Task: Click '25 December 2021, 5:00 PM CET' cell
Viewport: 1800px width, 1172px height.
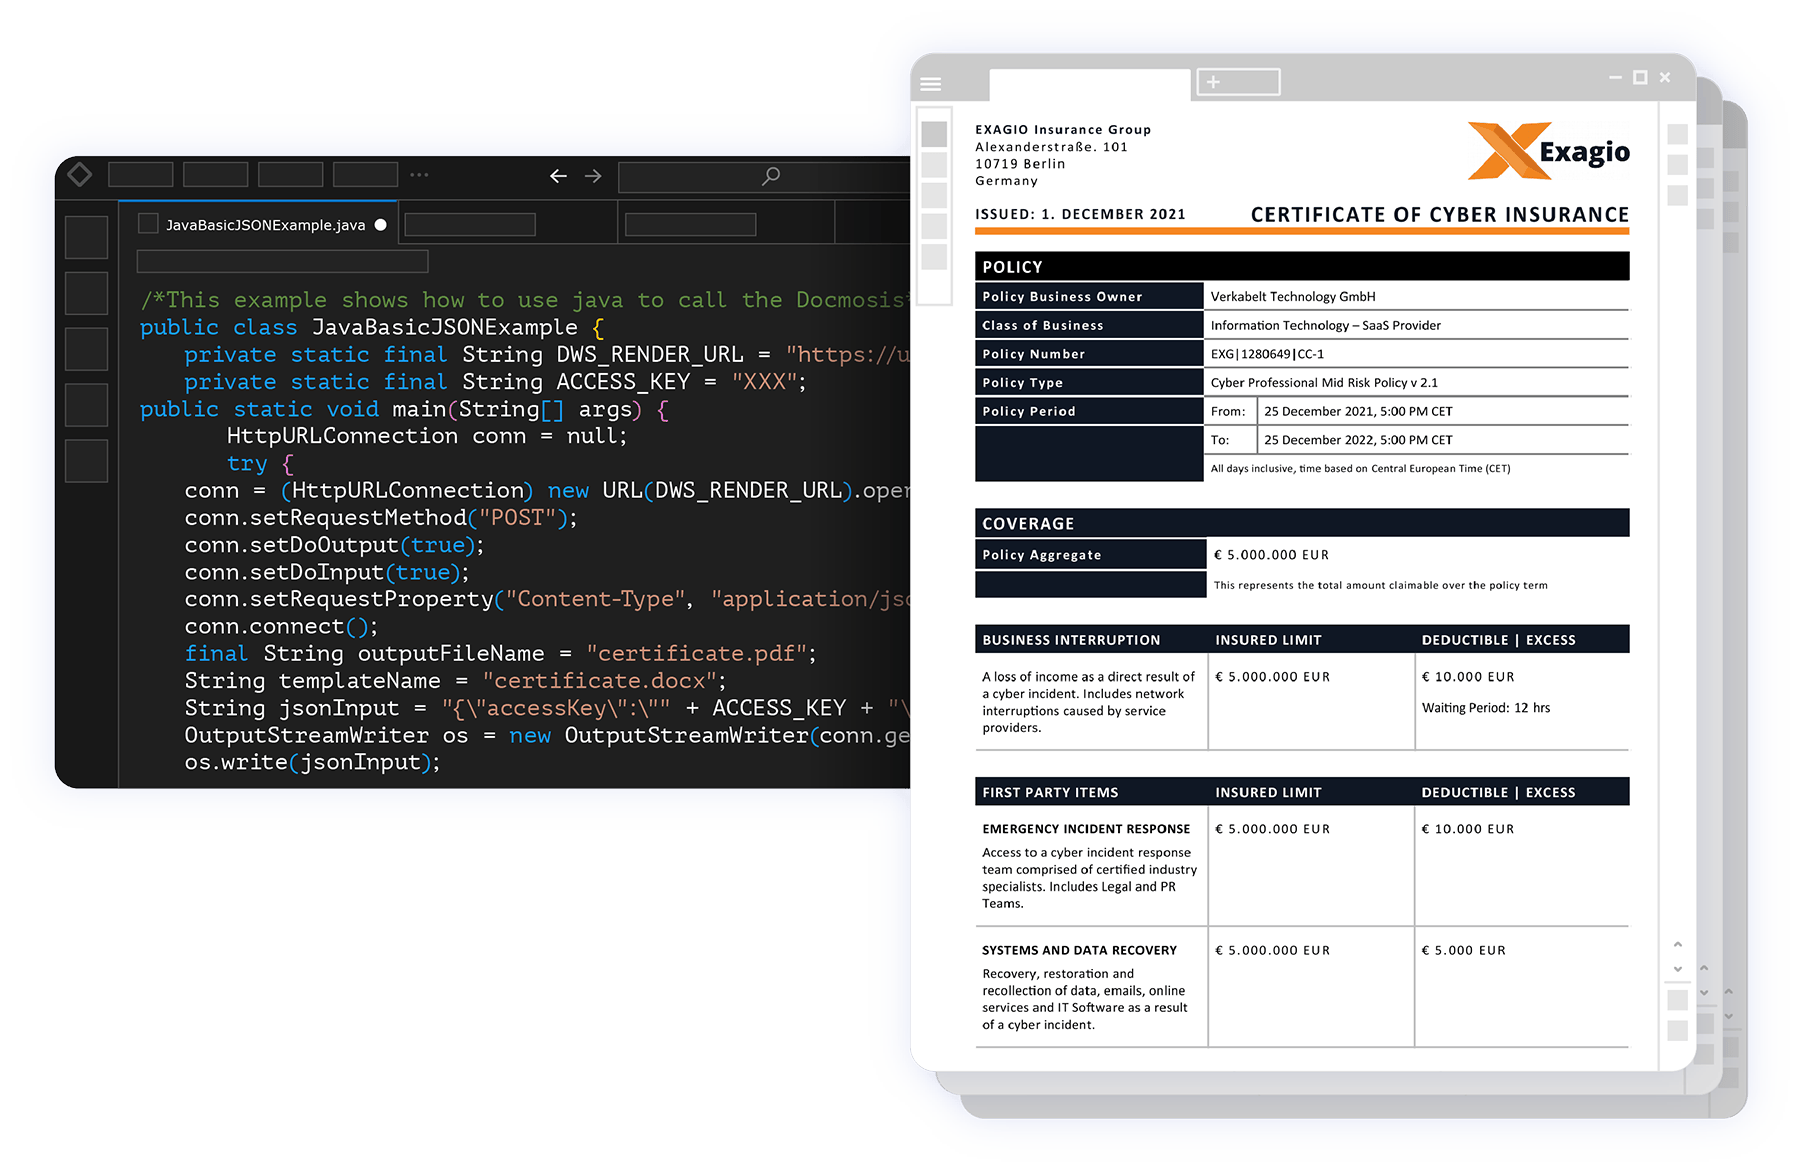Action: click(1443, 411)
